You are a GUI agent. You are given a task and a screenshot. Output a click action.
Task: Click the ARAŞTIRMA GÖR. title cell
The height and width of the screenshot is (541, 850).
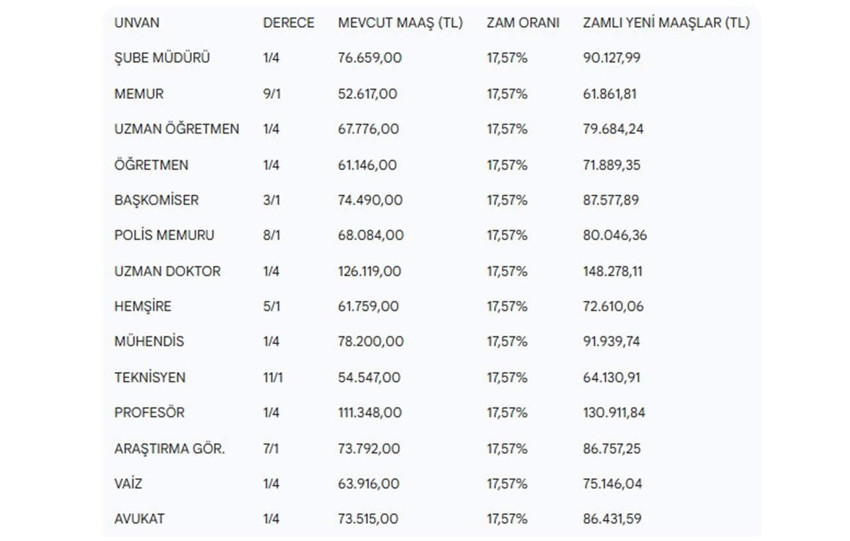point(170,449)
